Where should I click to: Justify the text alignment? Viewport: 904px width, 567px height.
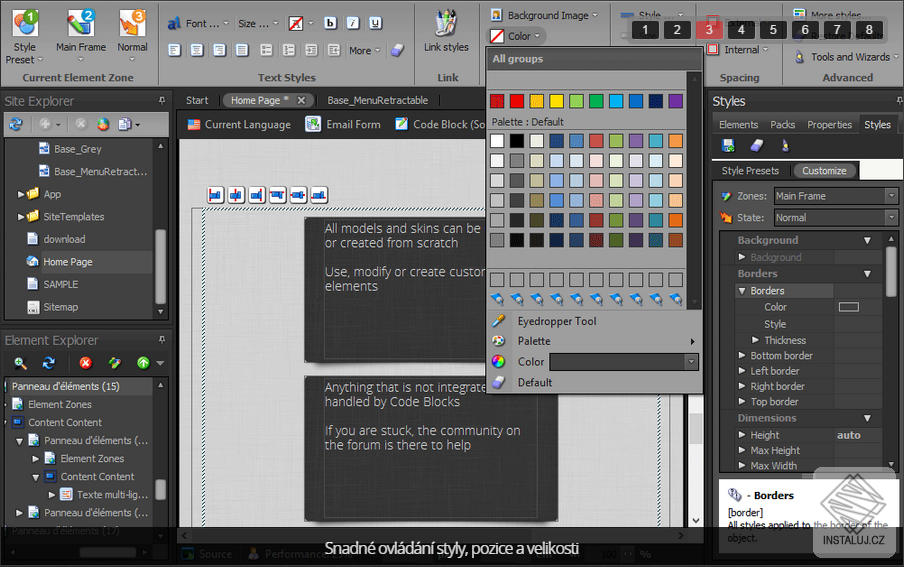242,50
